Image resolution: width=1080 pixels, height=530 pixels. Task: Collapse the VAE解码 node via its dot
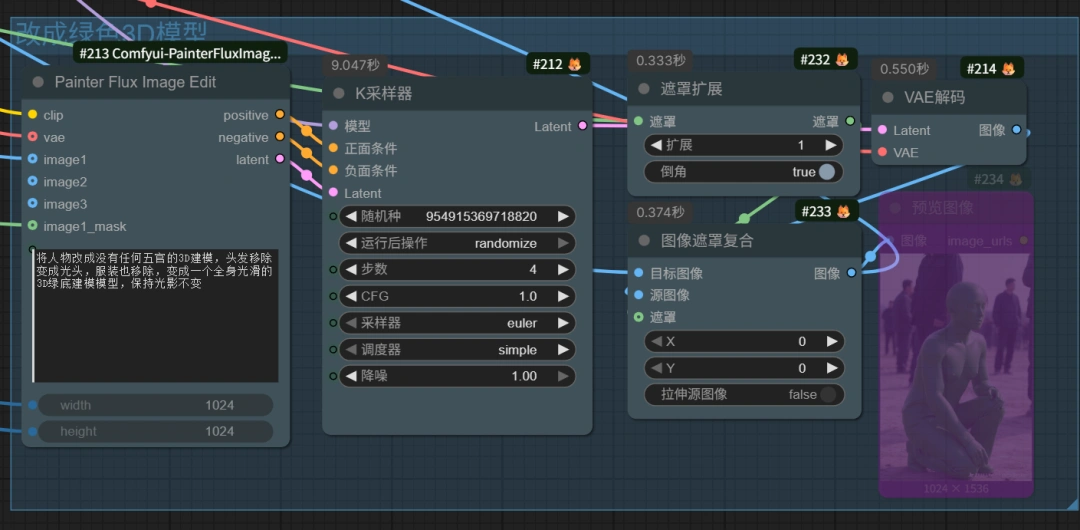[x=887, y=97]
